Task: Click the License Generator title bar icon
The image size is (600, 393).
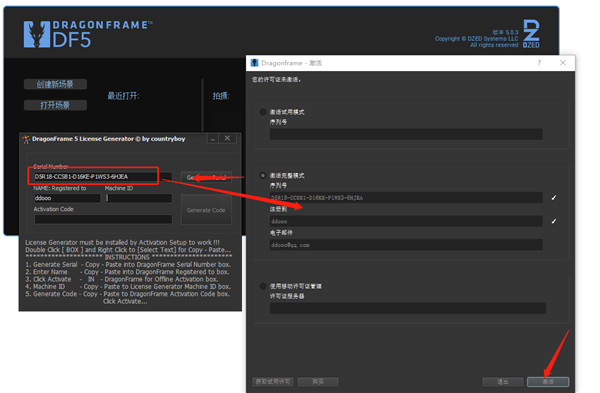Action: 26,139
